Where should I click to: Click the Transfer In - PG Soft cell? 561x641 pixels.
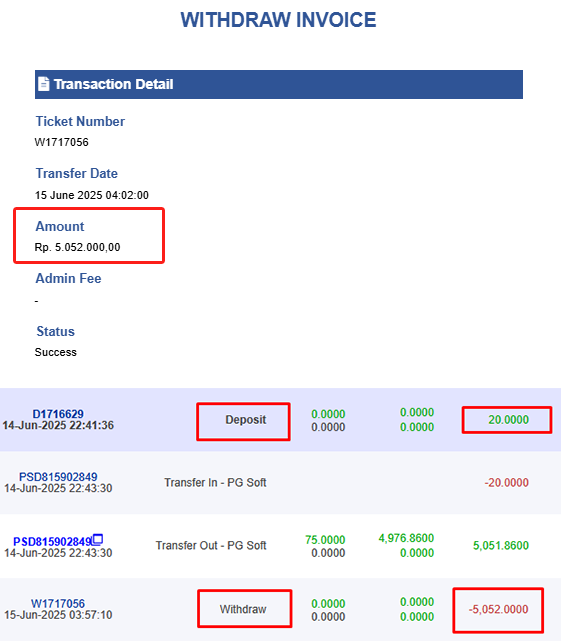pos(215,482)
